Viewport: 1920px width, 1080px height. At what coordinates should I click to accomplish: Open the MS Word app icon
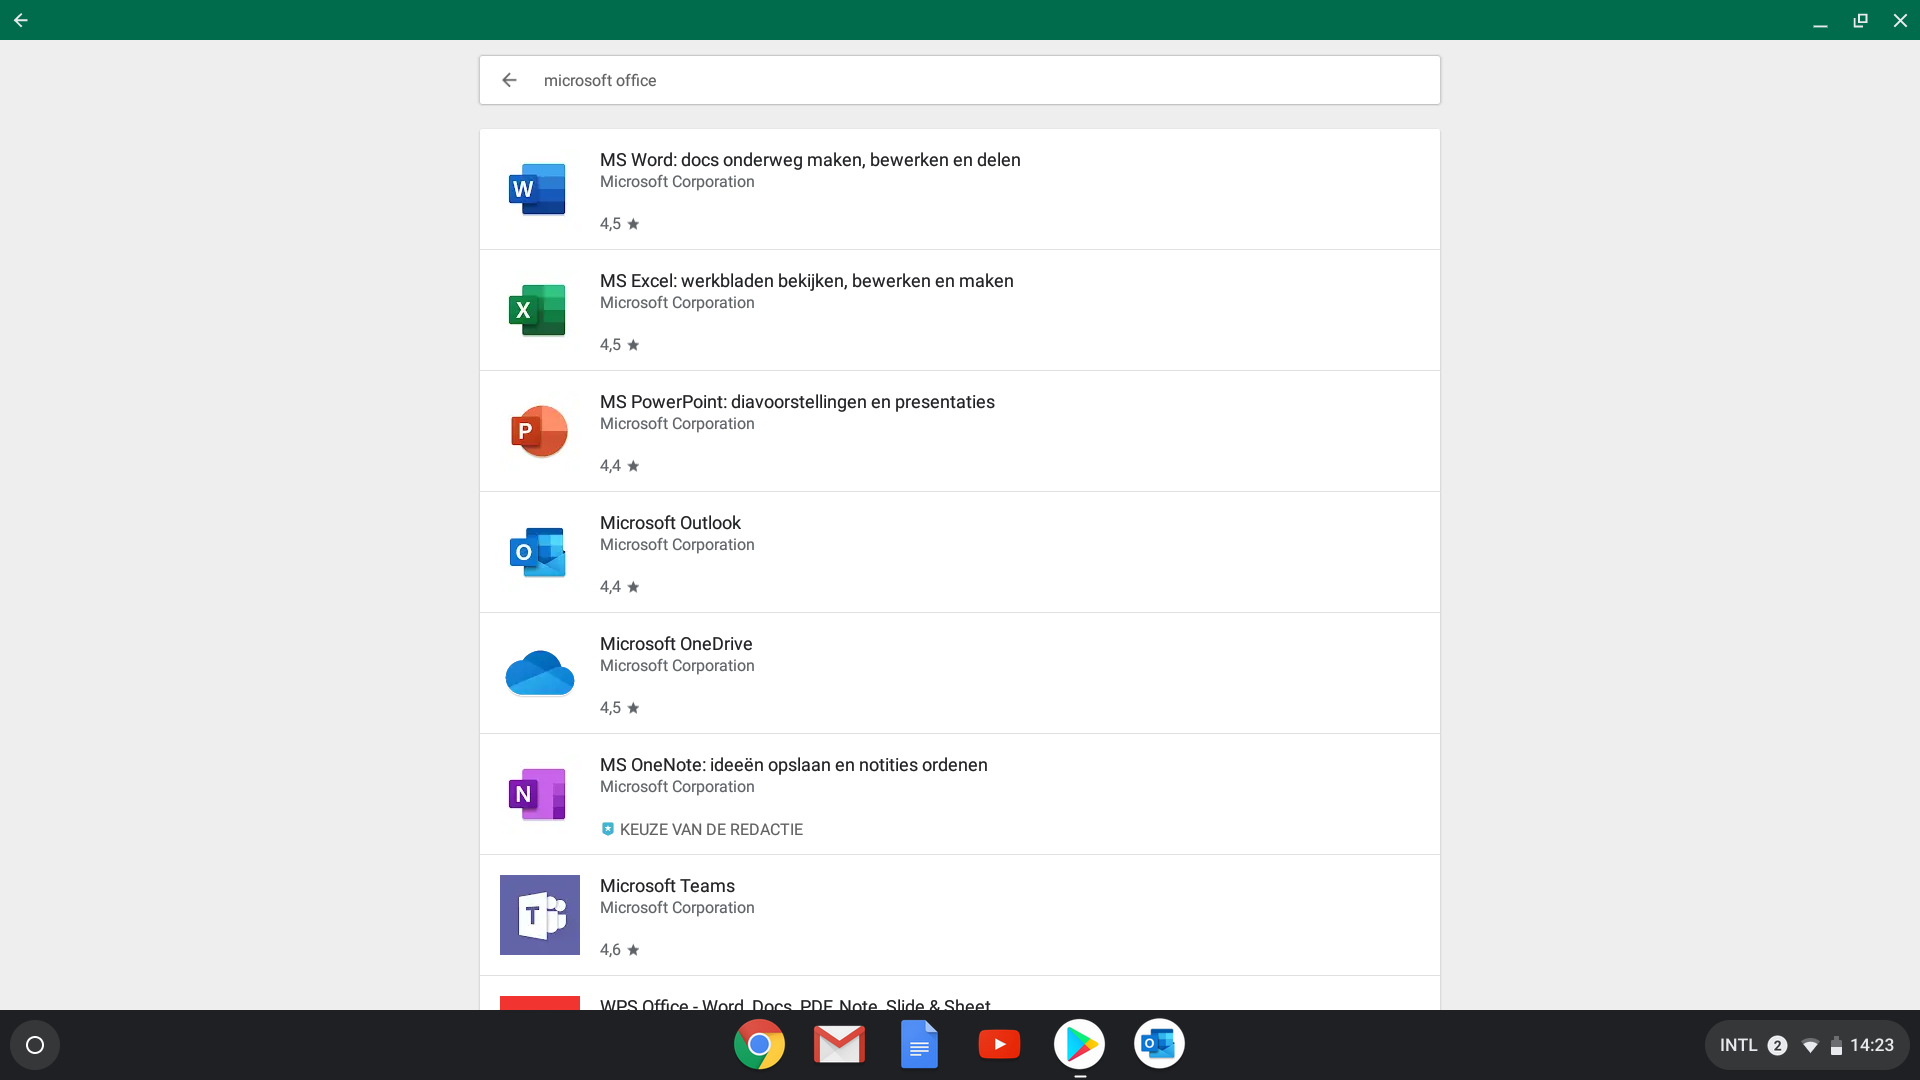[538, 189]
